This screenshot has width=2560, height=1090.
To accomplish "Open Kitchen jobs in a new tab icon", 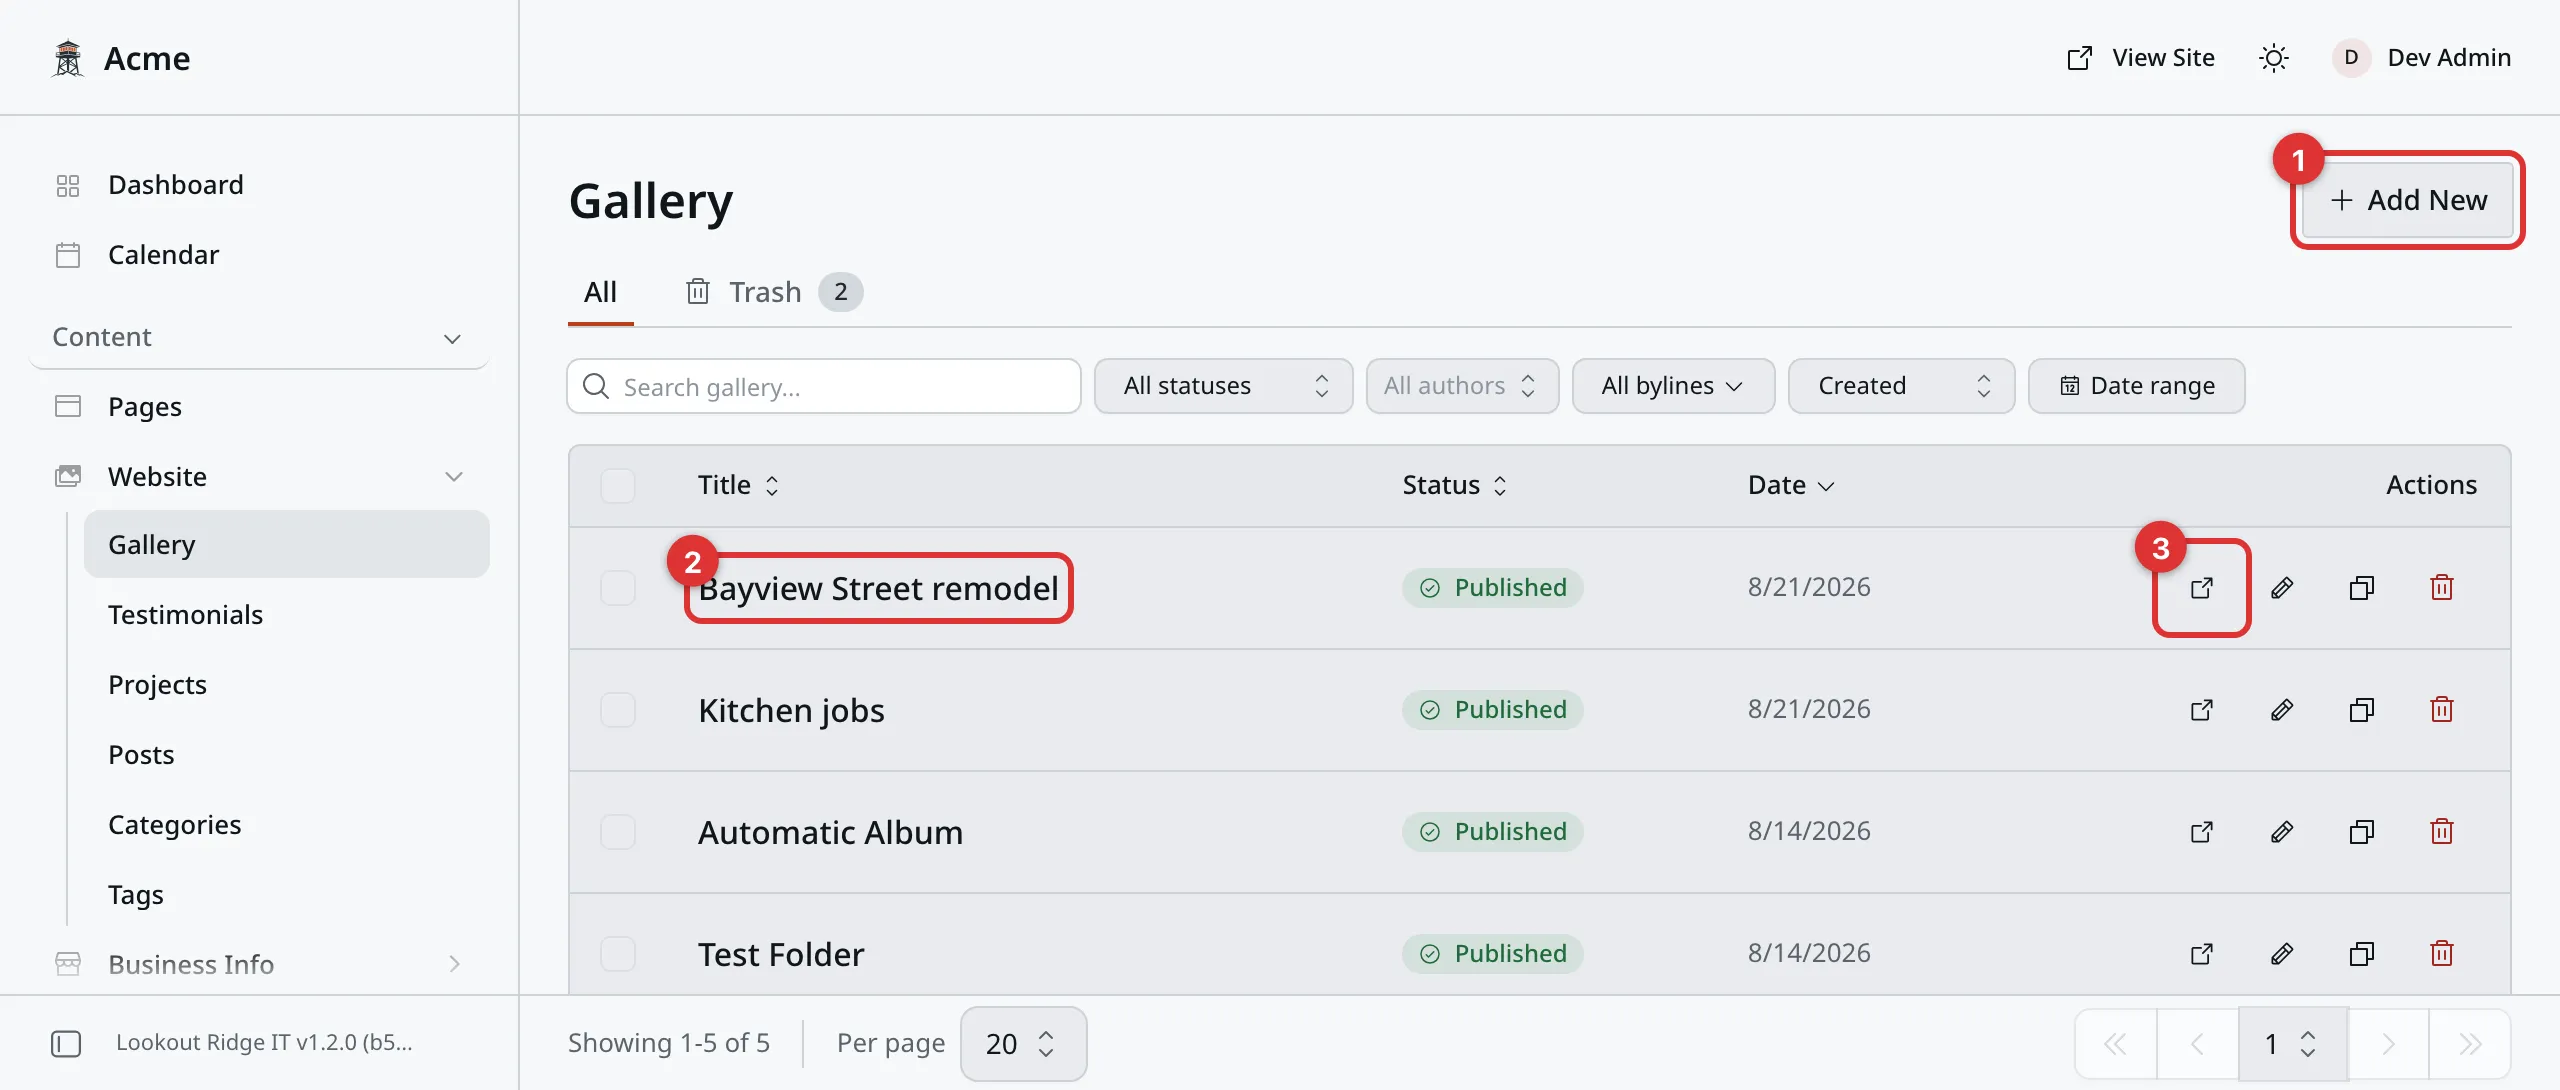I will pos(2201,710).
